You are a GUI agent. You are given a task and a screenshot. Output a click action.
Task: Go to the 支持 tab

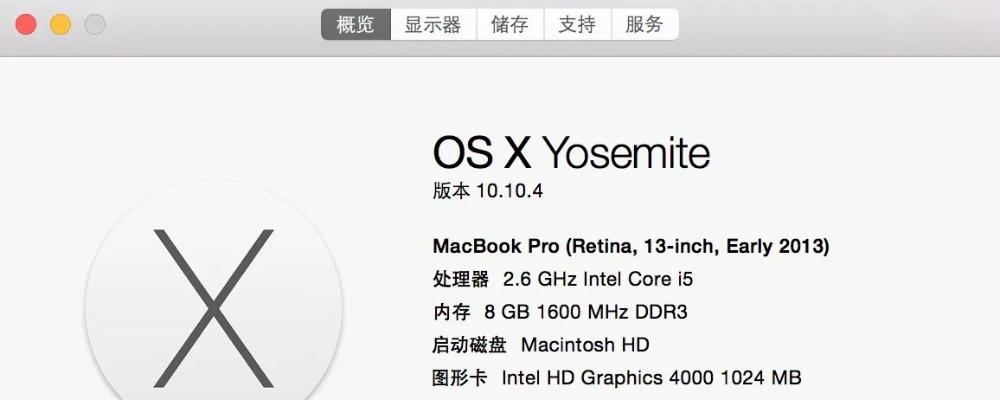coord(577,25)
